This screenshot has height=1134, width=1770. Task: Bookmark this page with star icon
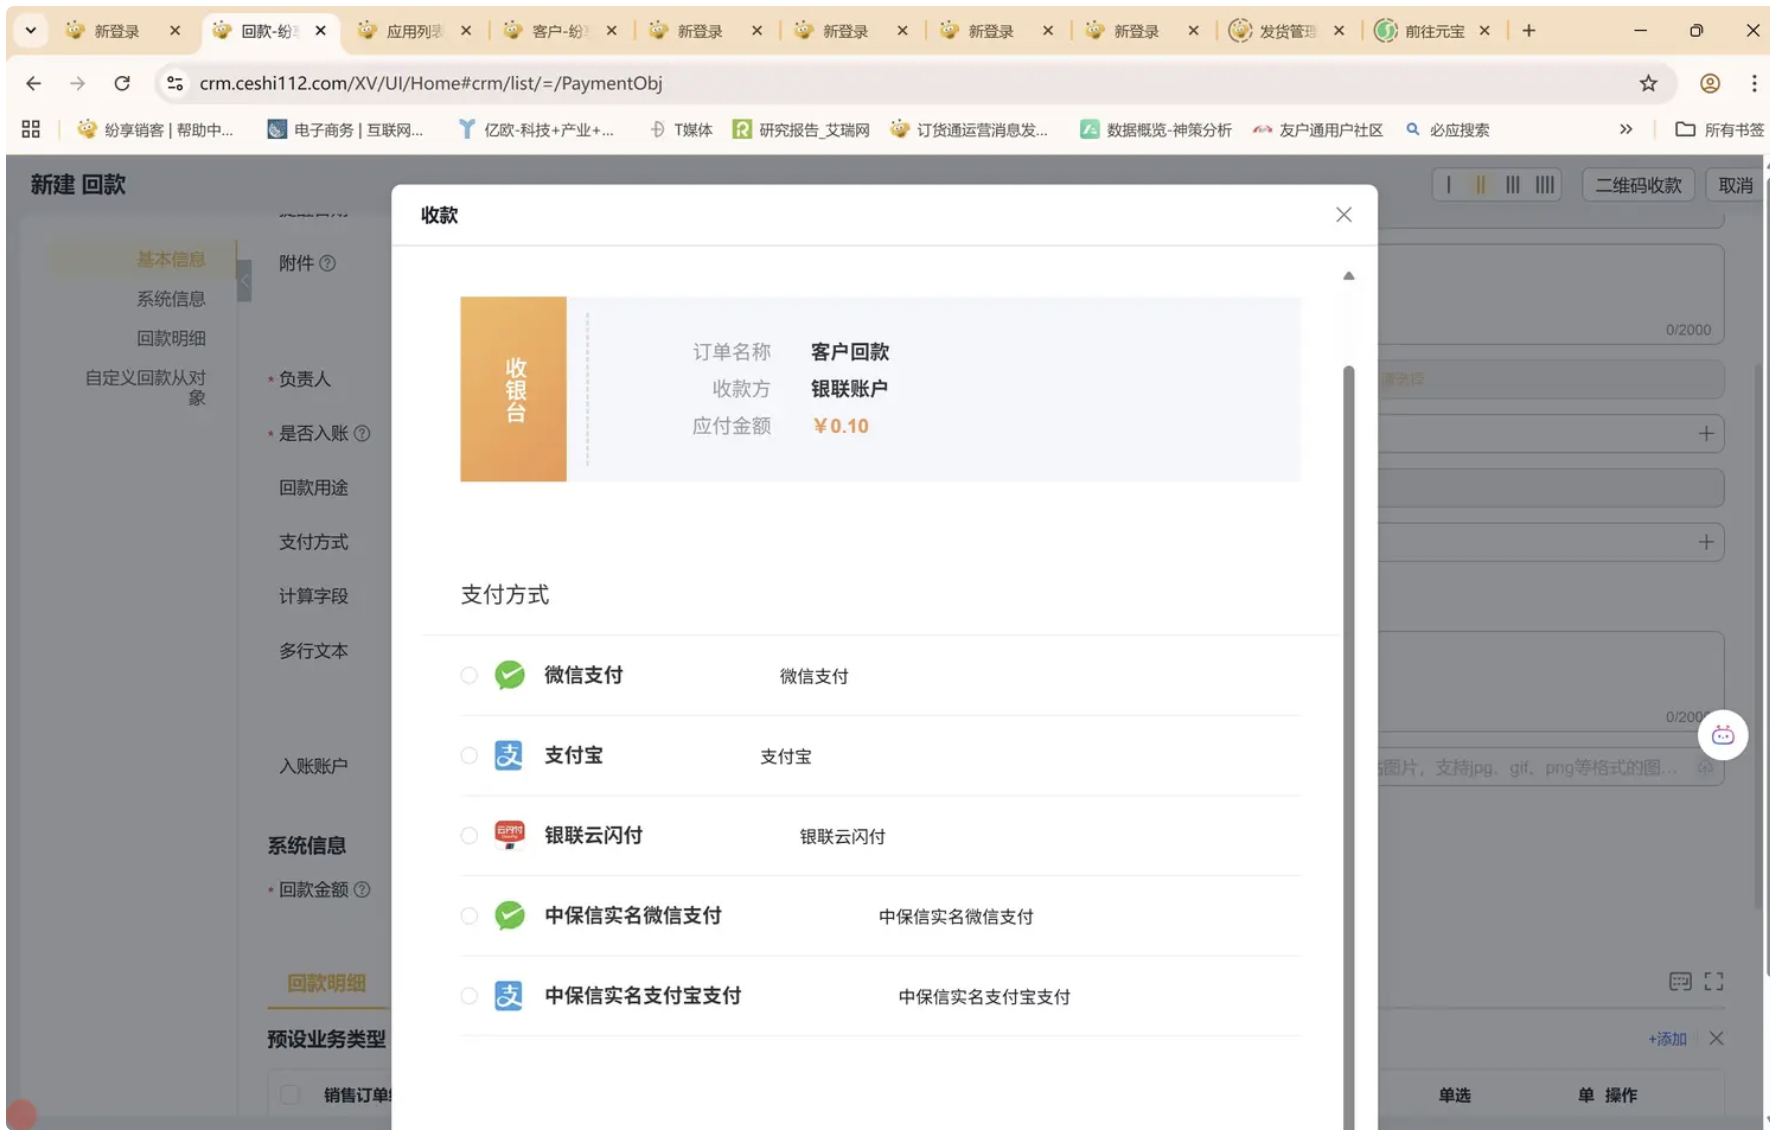tap(1648, 83)
